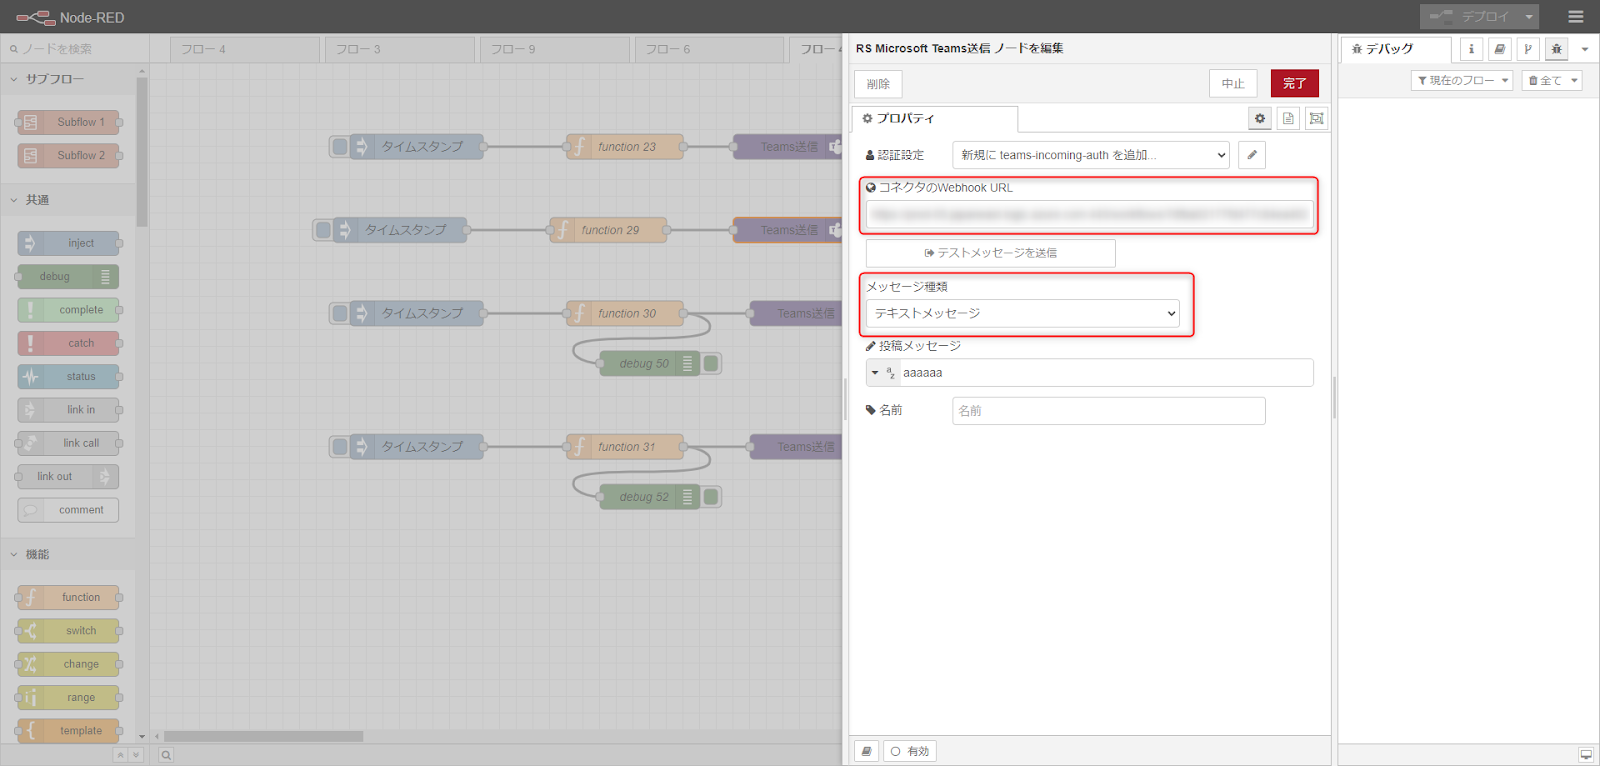1600x766 pixels.
Task: Open the clear options arrow next to 全て
Action: point(1574,80)
